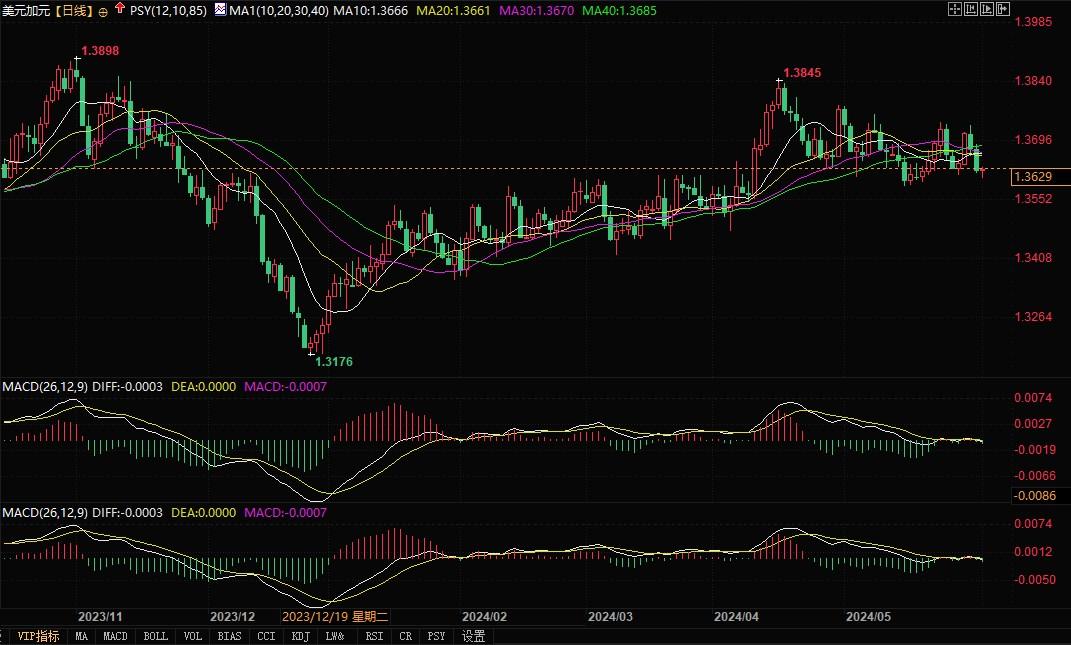Click the 1.3552 price axis label
The height and width of the screenshot is (645, 1071).
pyautogui.click(x=1033, y=199)
